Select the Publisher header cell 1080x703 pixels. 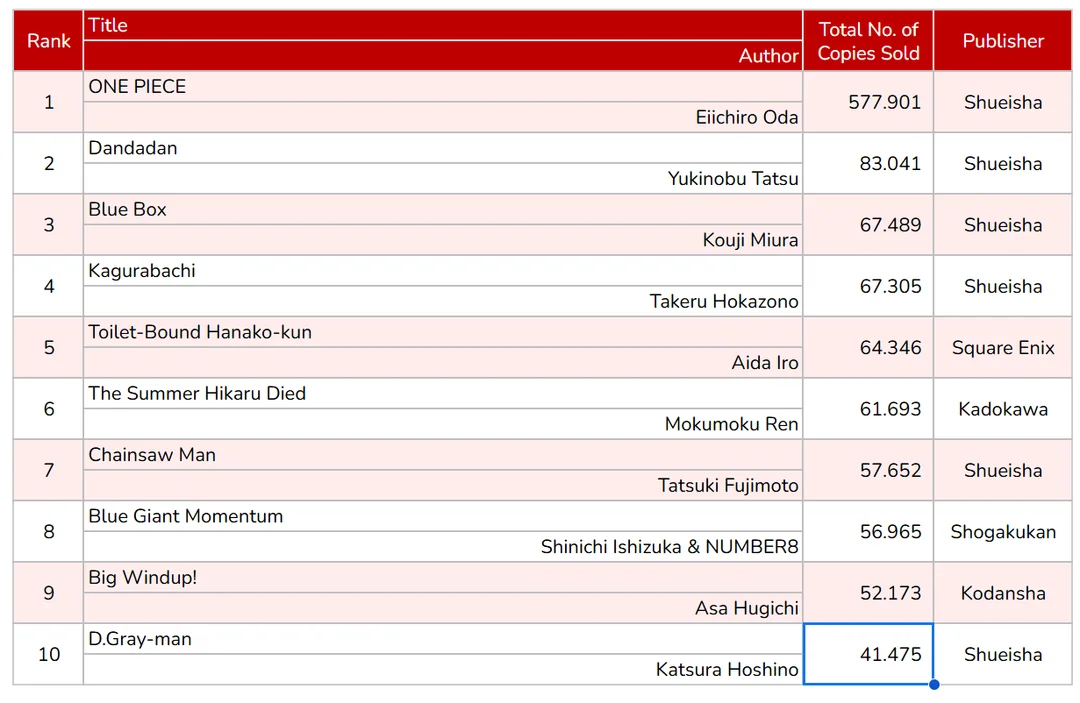click(x=1003, y=41)
